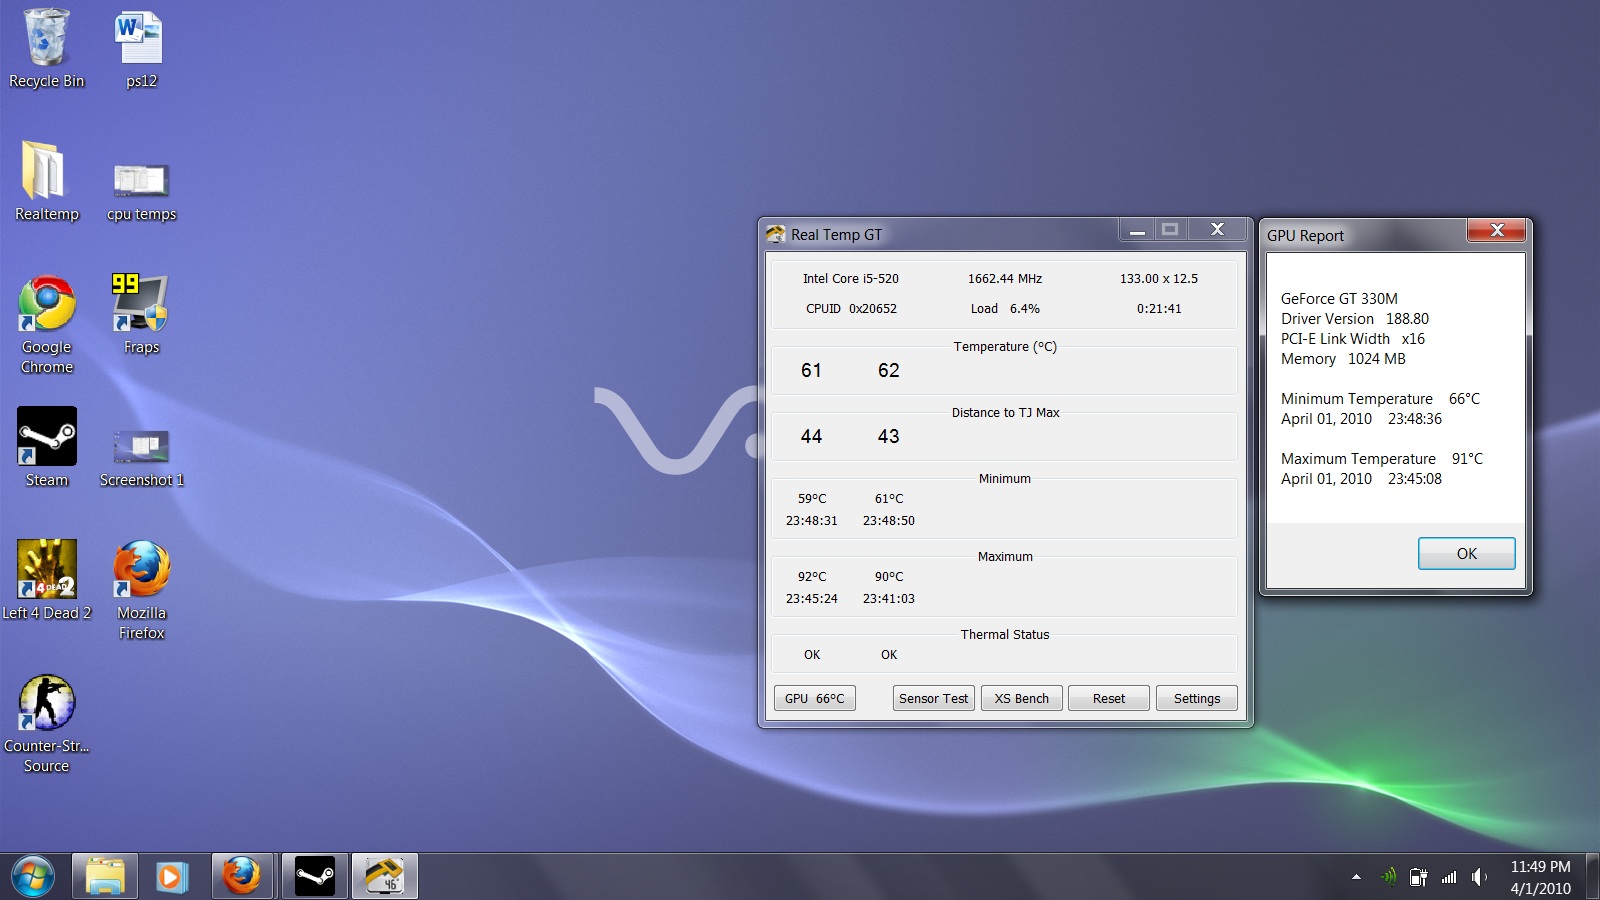Viewport: 1600px width, 900px height.
Task: Select the cpu temps desktop file
Action: [x=141, y=192]
